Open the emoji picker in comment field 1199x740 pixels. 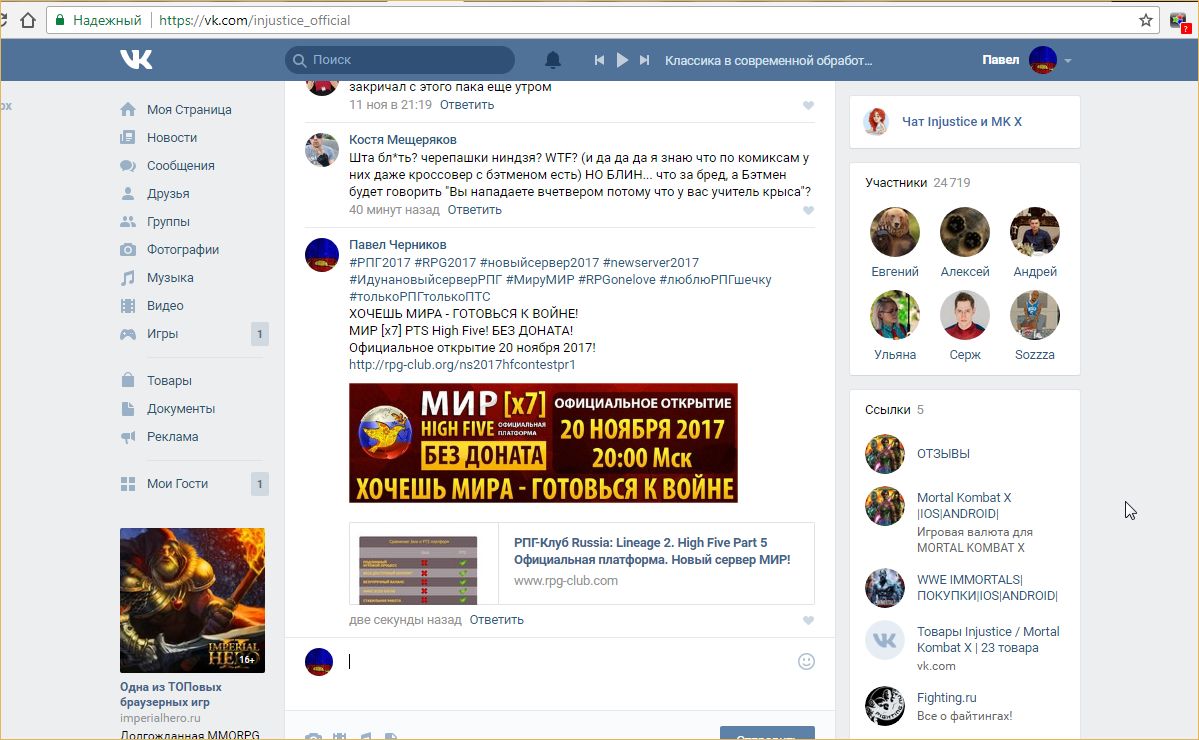806,661
